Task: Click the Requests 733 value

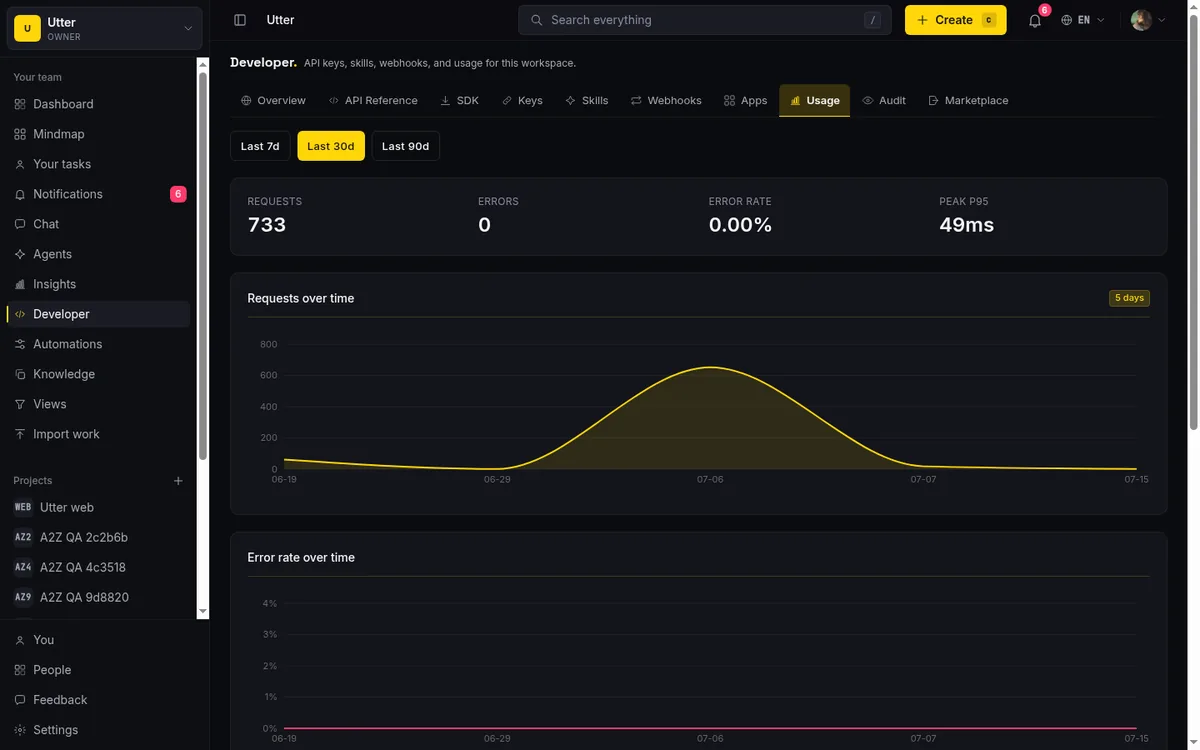Action: point(267,225)
